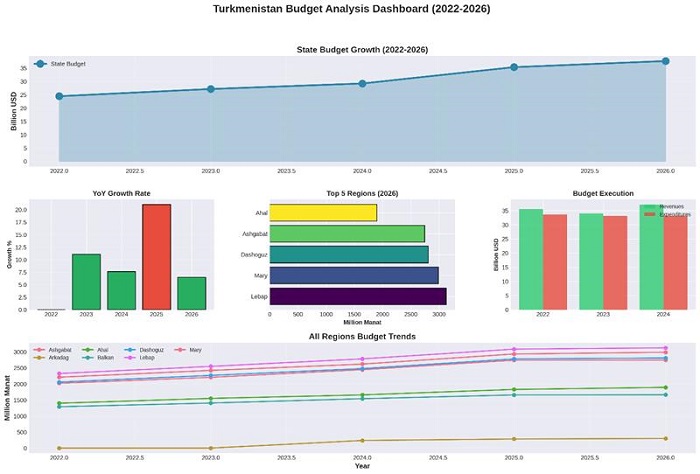Viewport: 700px width, 474px height.
Task: Select the purple Lebap bar in Top 5 Regions
Action: [357, 296]
